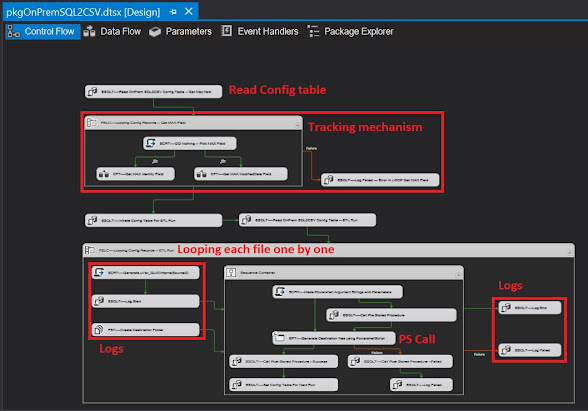
Task: Open the fx expression on constraint to Get MAX ModifiedDate Field
Action: tap(223, 162)
